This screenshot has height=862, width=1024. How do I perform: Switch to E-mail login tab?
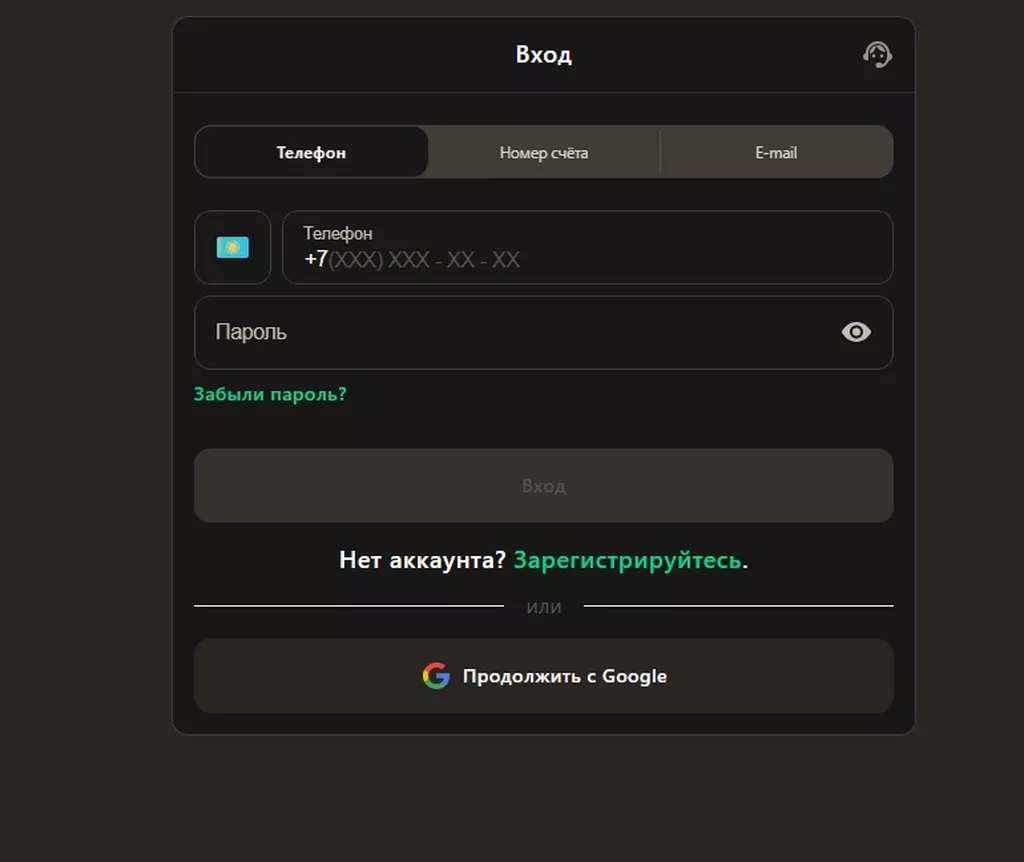pyautogui.click(x=776, y=152)
